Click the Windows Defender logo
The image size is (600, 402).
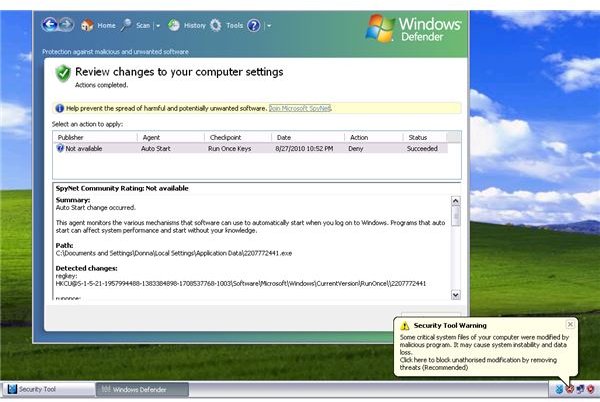(413, 28)
